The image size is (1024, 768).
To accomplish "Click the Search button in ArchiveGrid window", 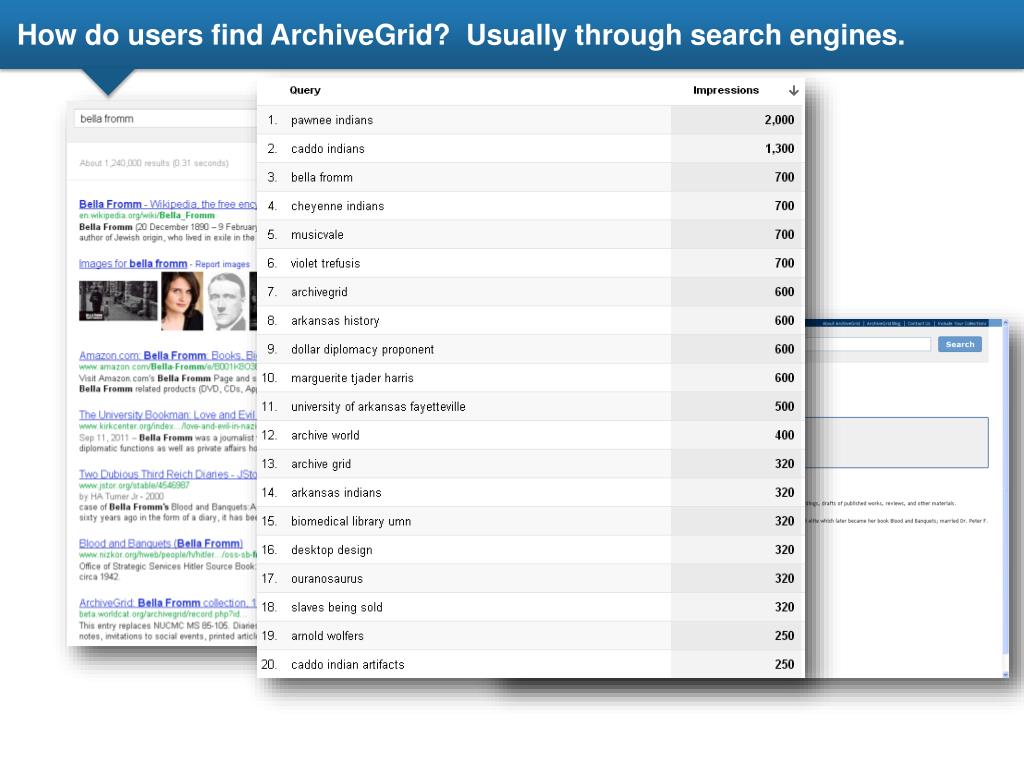I will point(959,344).
